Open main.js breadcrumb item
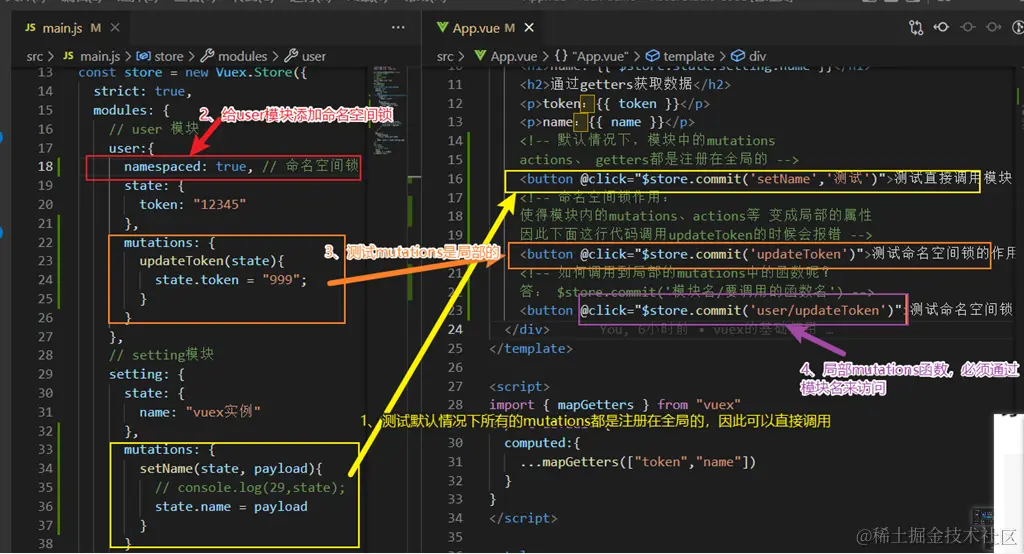 coord(100,57)
